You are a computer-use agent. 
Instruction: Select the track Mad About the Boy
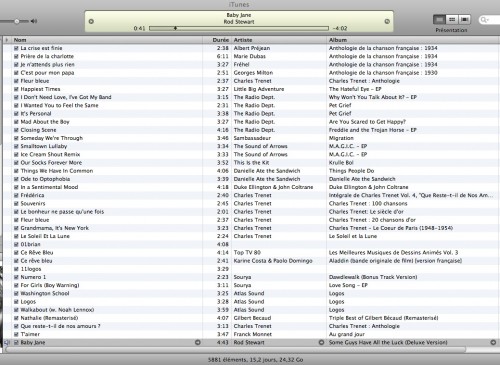point(45,122)
